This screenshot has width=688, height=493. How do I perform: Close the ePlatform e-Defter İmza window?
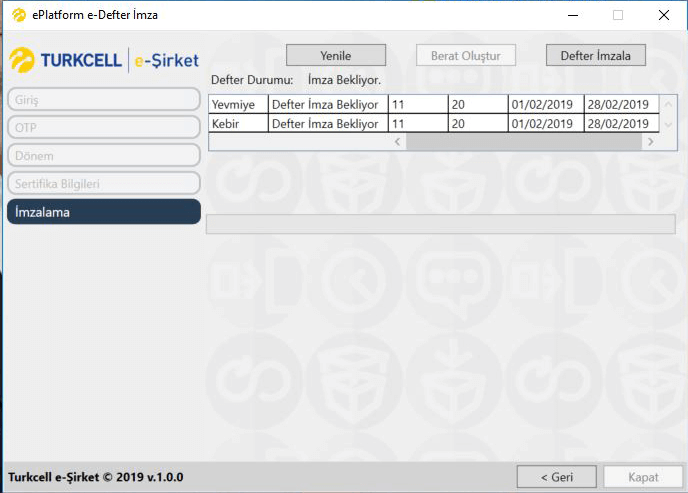coord(663,15)
